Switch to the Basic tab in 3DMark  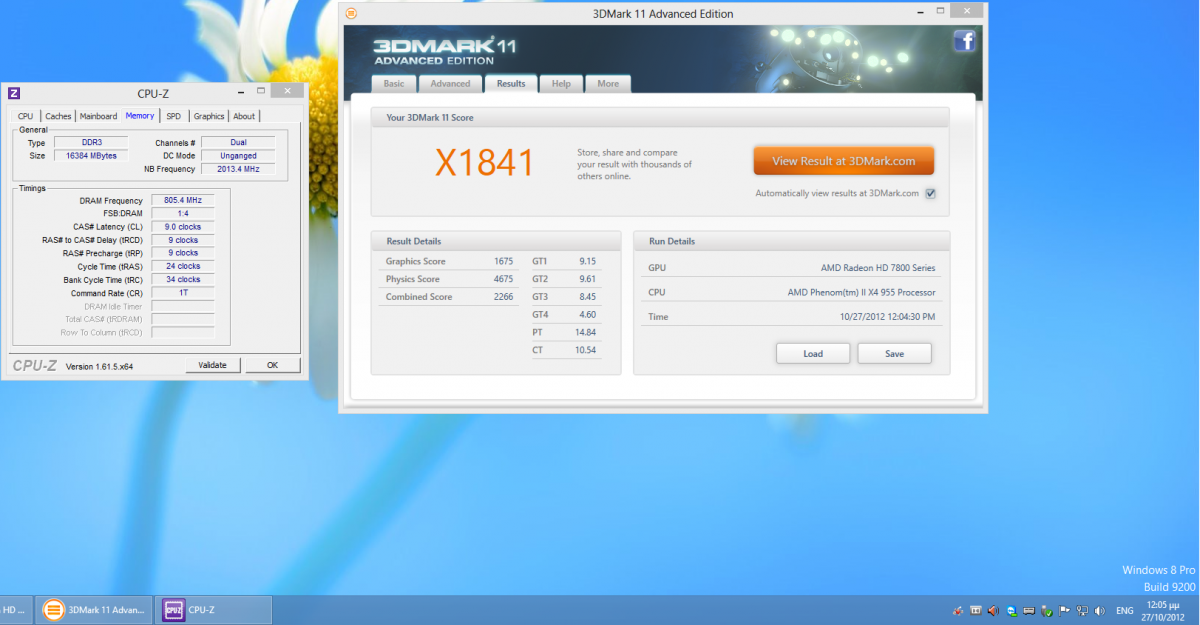pyautogui.click(x=394, y=84)
